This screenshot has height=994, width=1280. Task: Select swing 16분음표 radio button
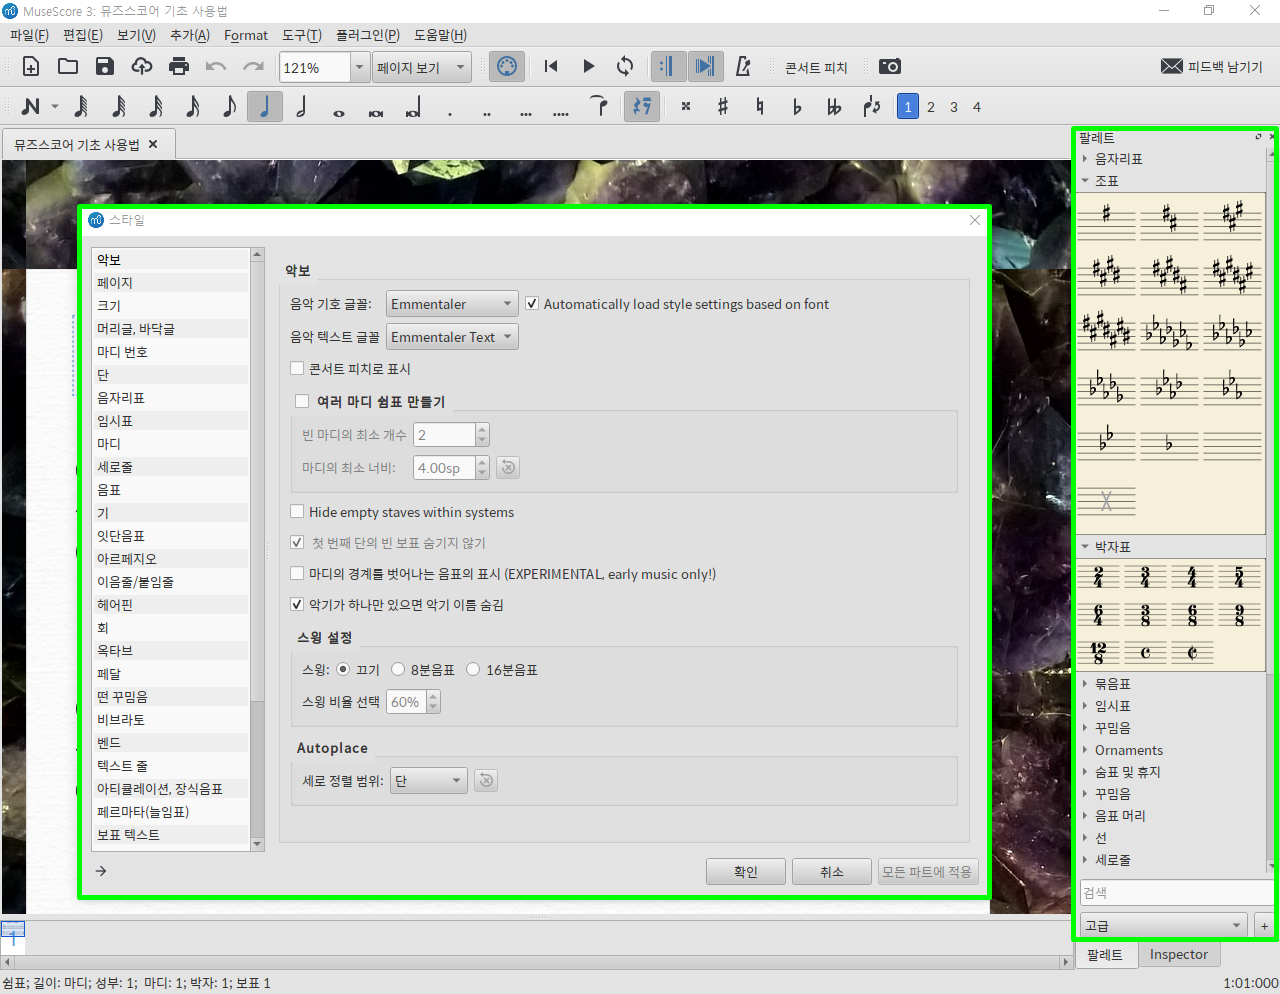click(473, 669)
